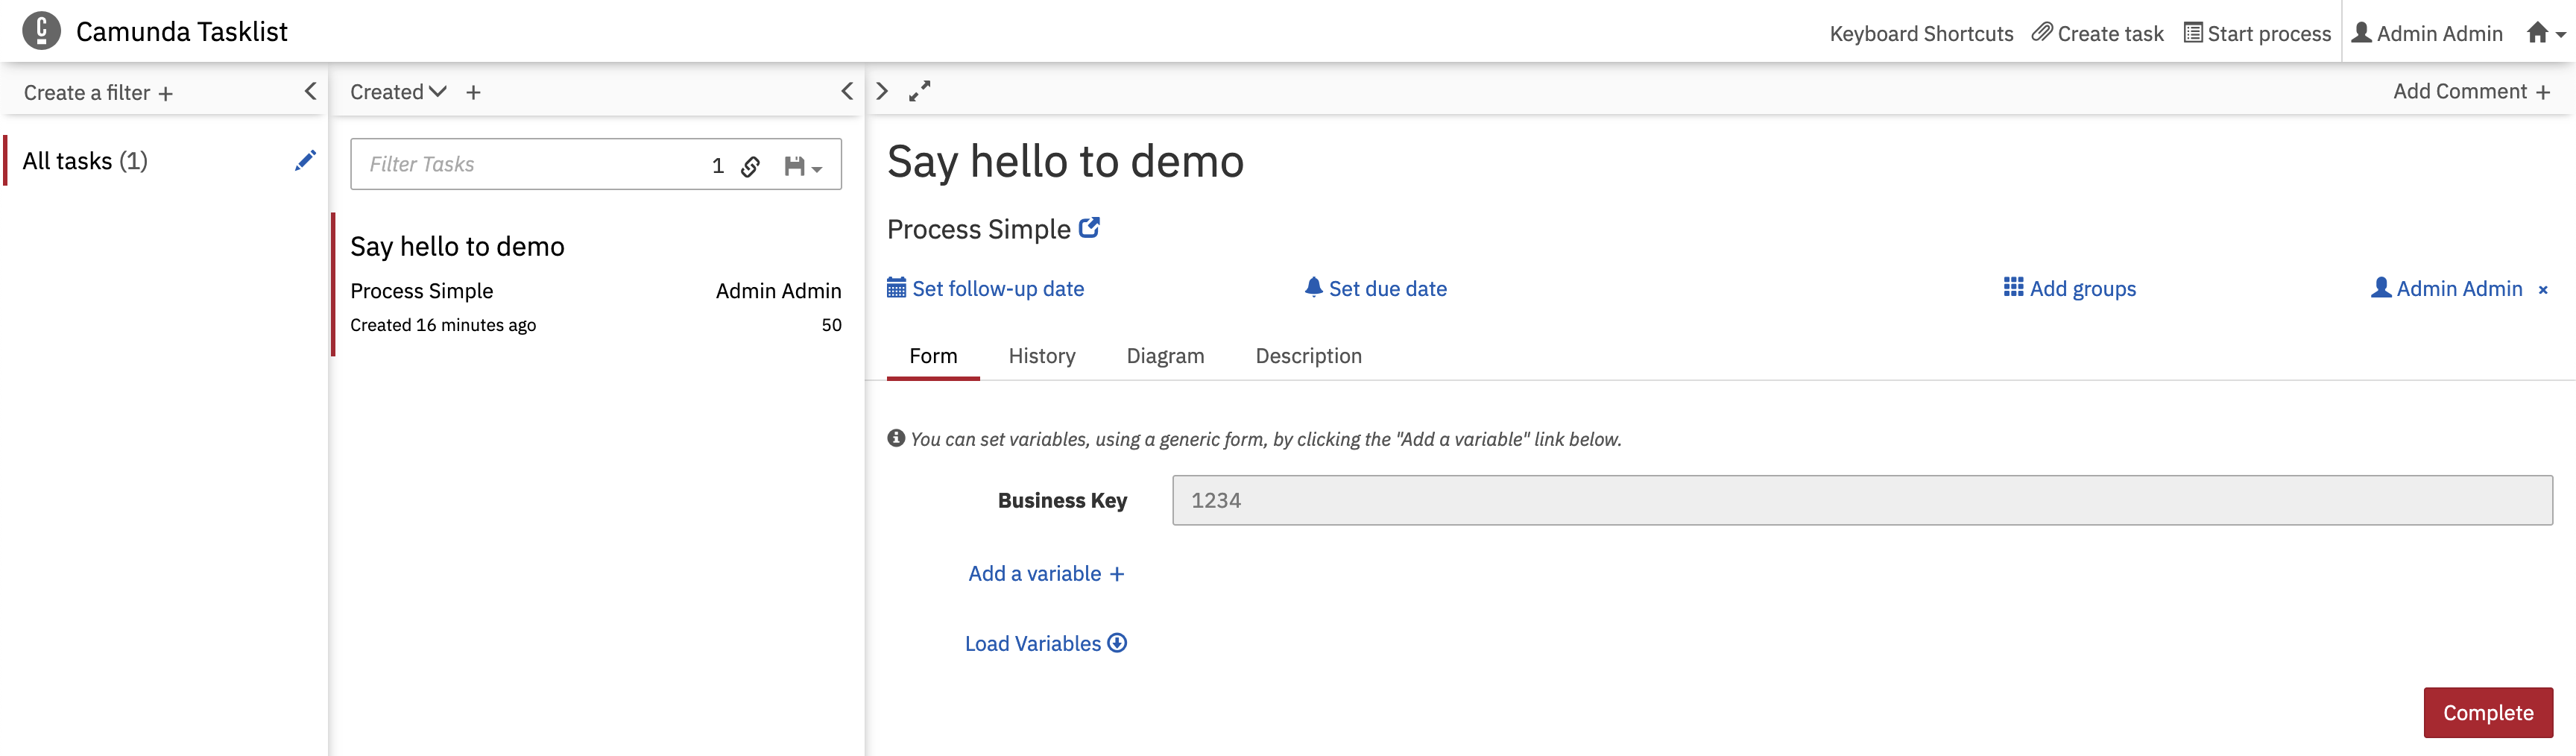Screen dimensions: 2576x756
Task: Click the Complete button
Action: click(x=2487, y=712)
